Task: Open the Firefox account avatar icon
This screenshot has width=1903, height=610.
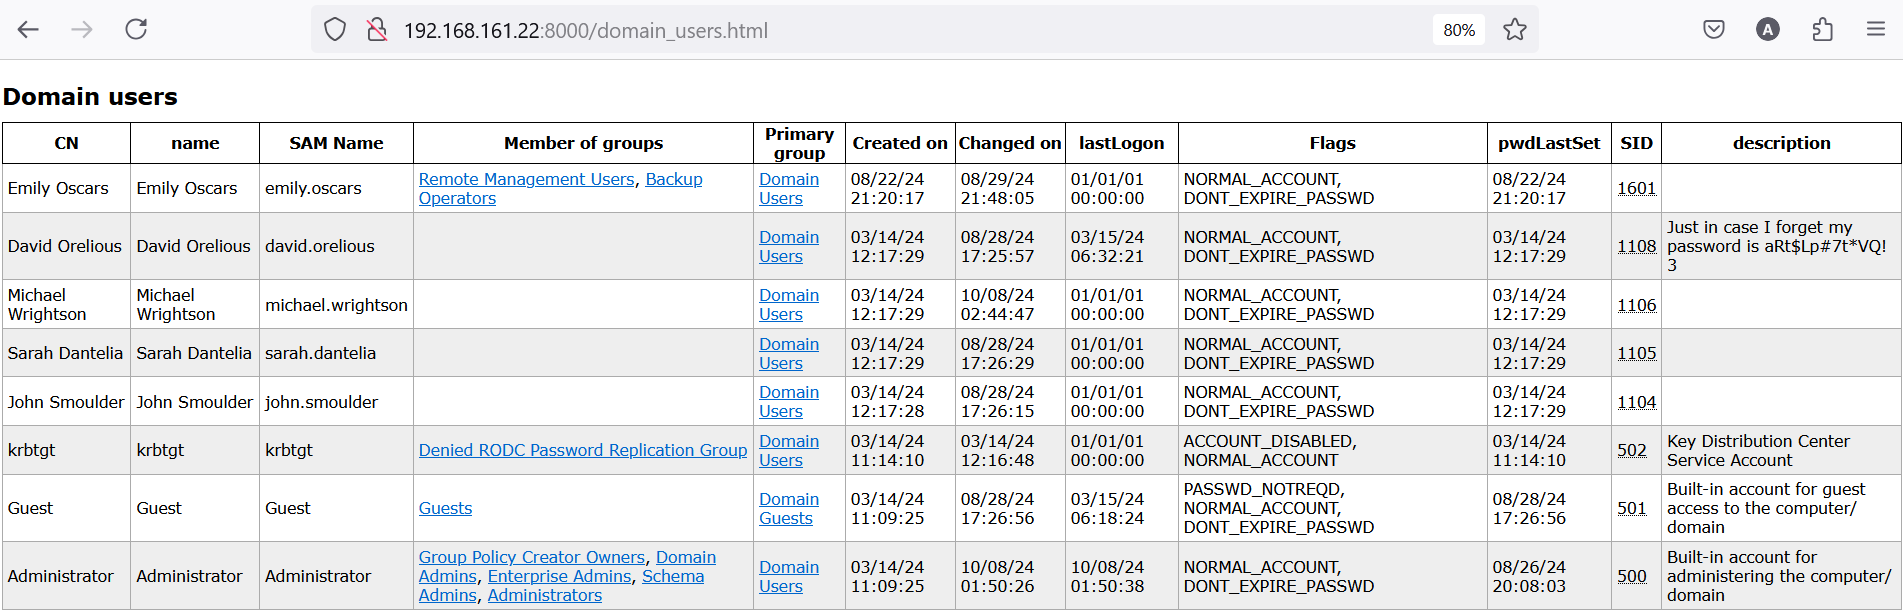Action: click(x=1768, y=30)
